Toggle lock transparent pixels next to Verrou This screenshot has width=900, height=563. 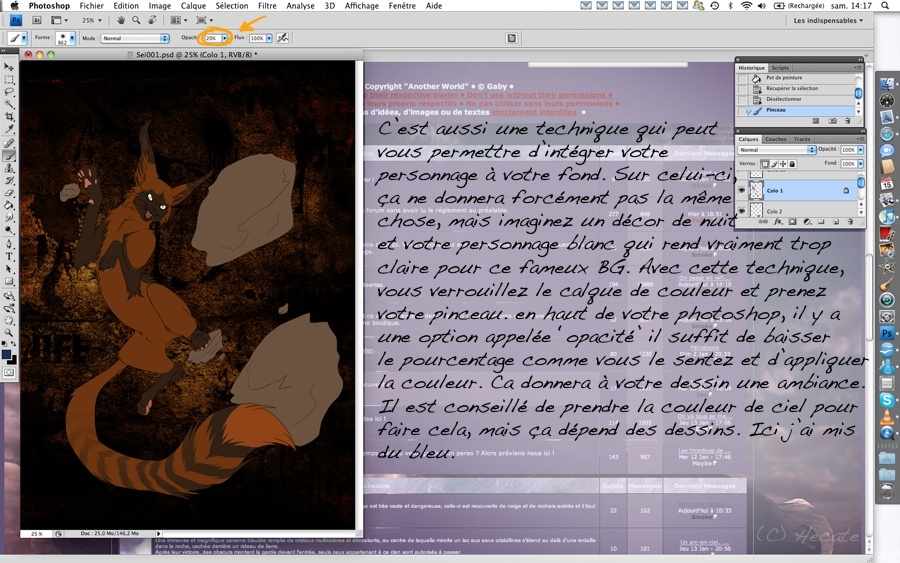coord(765,164)
